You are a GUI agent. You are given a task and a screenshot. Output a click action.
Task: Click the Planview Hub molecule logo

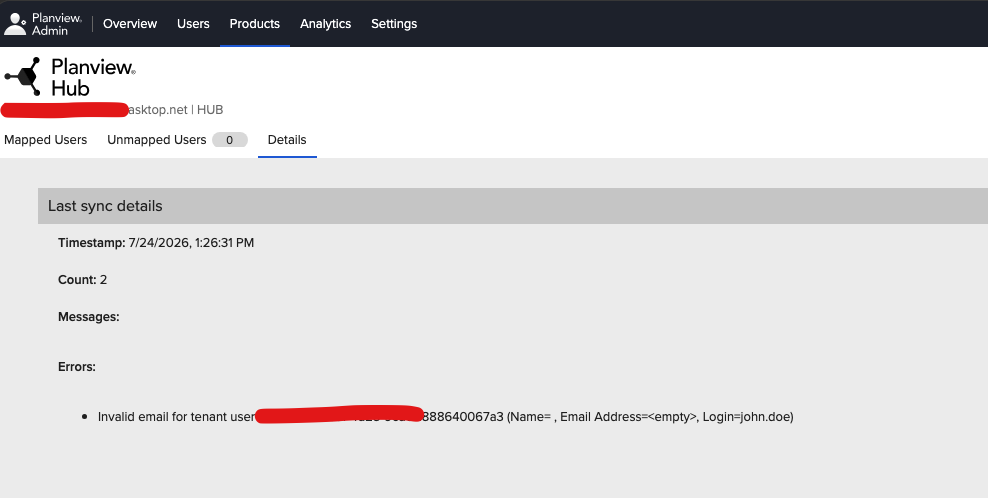(23, 76)
